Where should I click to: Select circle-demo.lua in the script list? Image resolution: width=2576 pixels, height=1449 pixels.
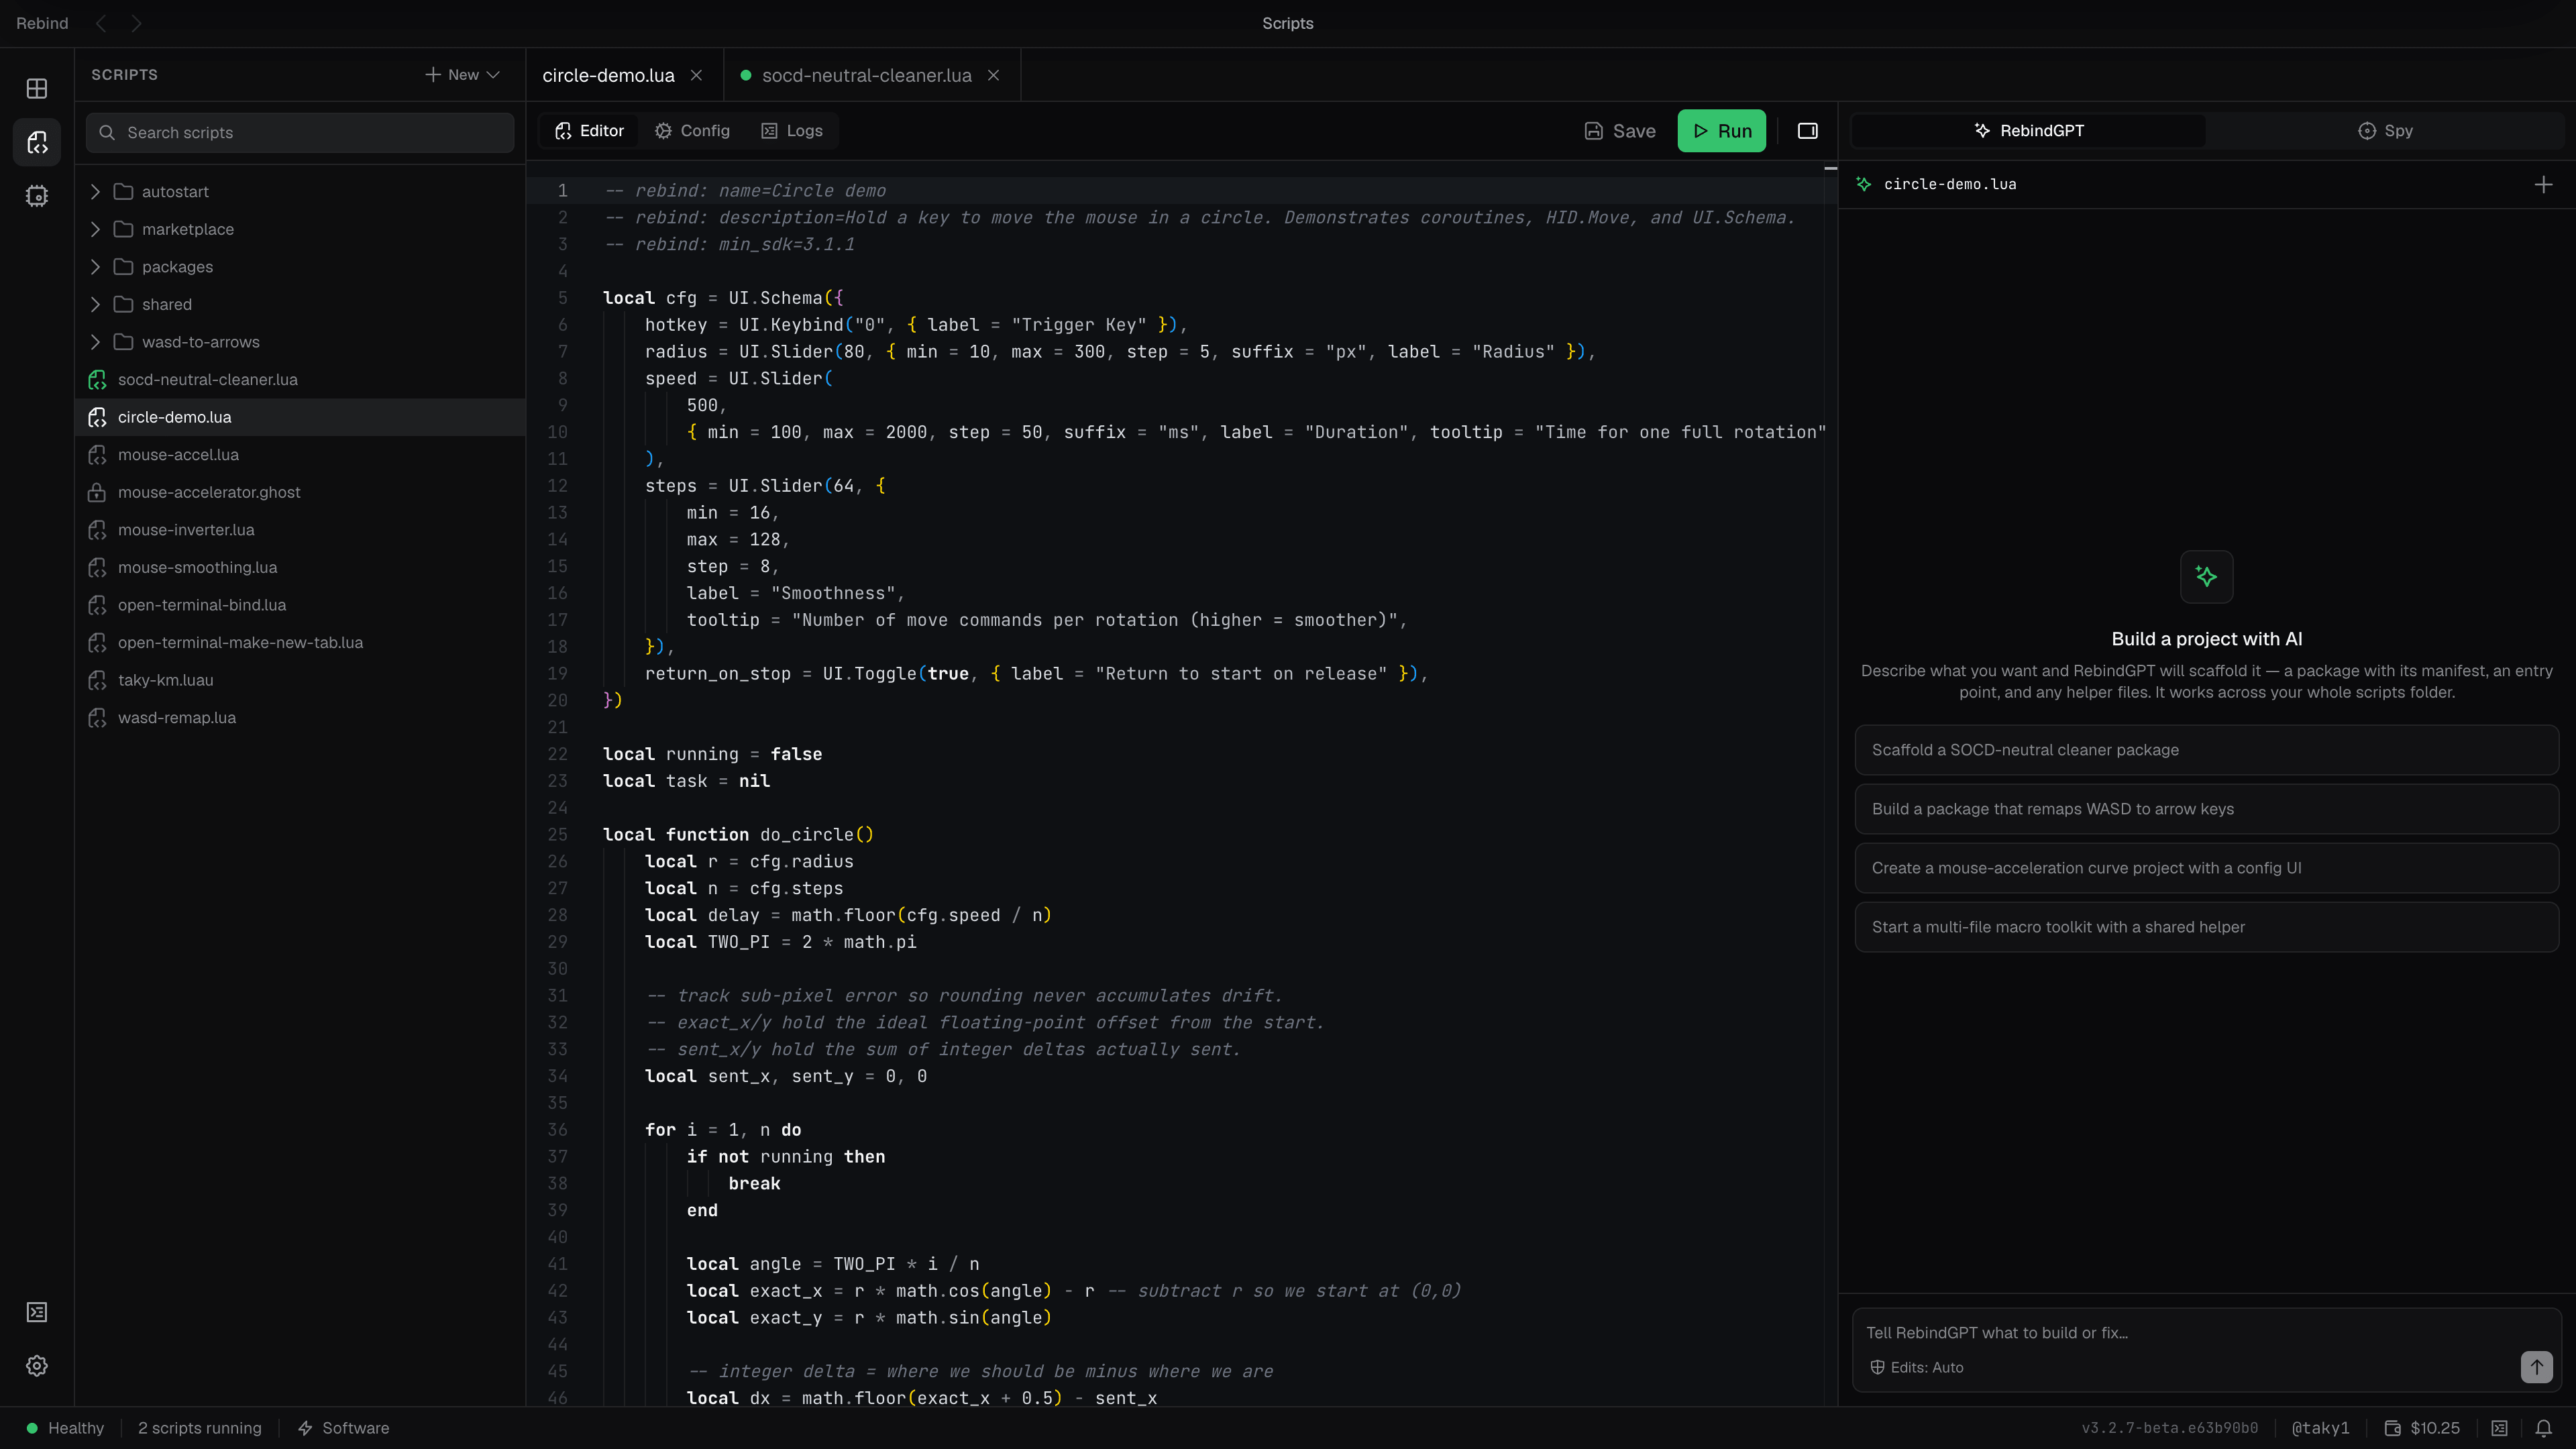300,417
